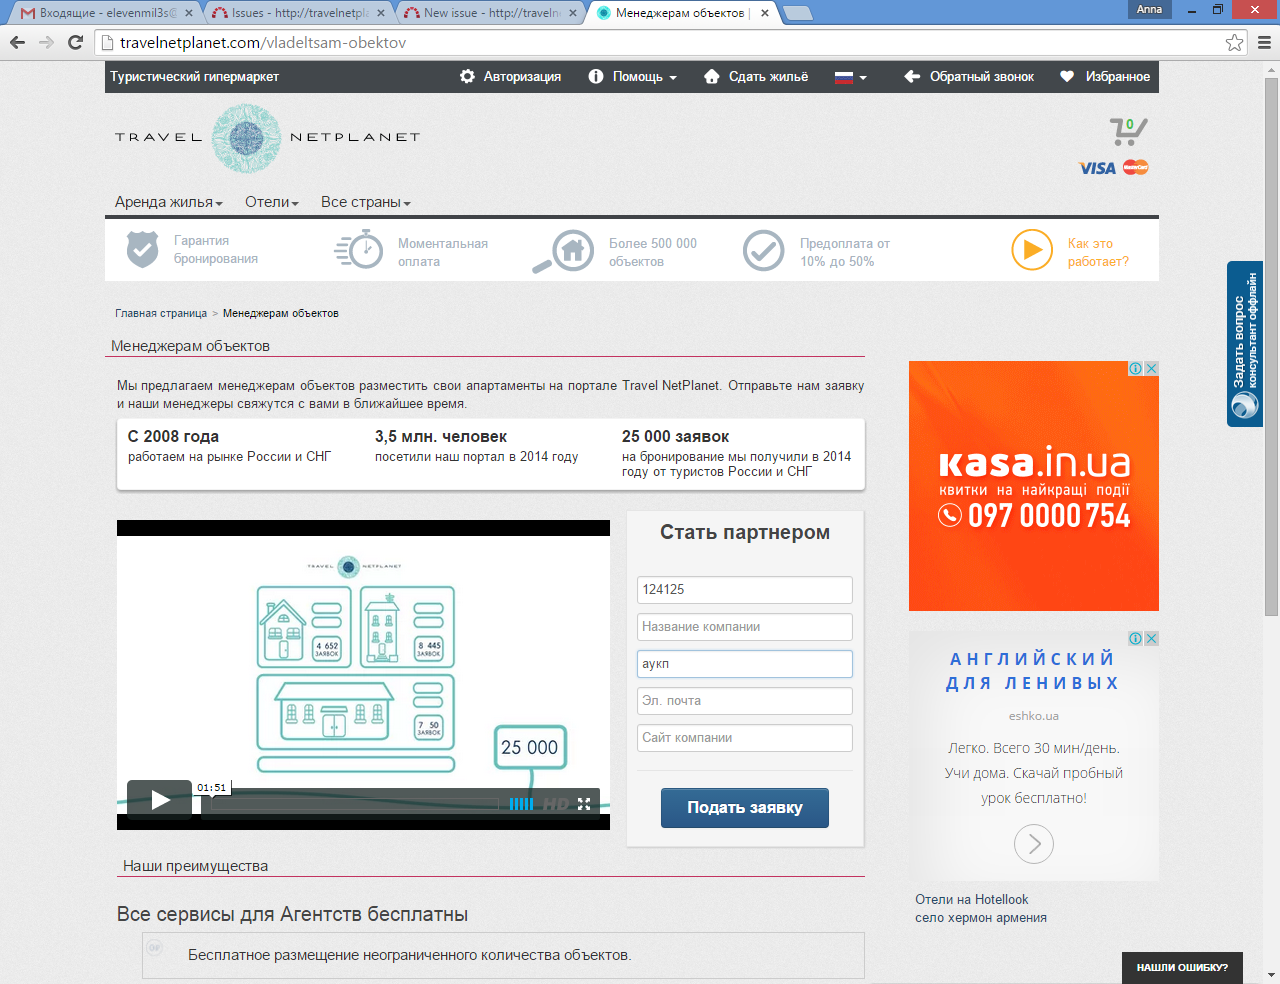The height and width of the screenshot is (984, 1280).
Task: Adjust the video volume bars
Action: tap(521, 804)
